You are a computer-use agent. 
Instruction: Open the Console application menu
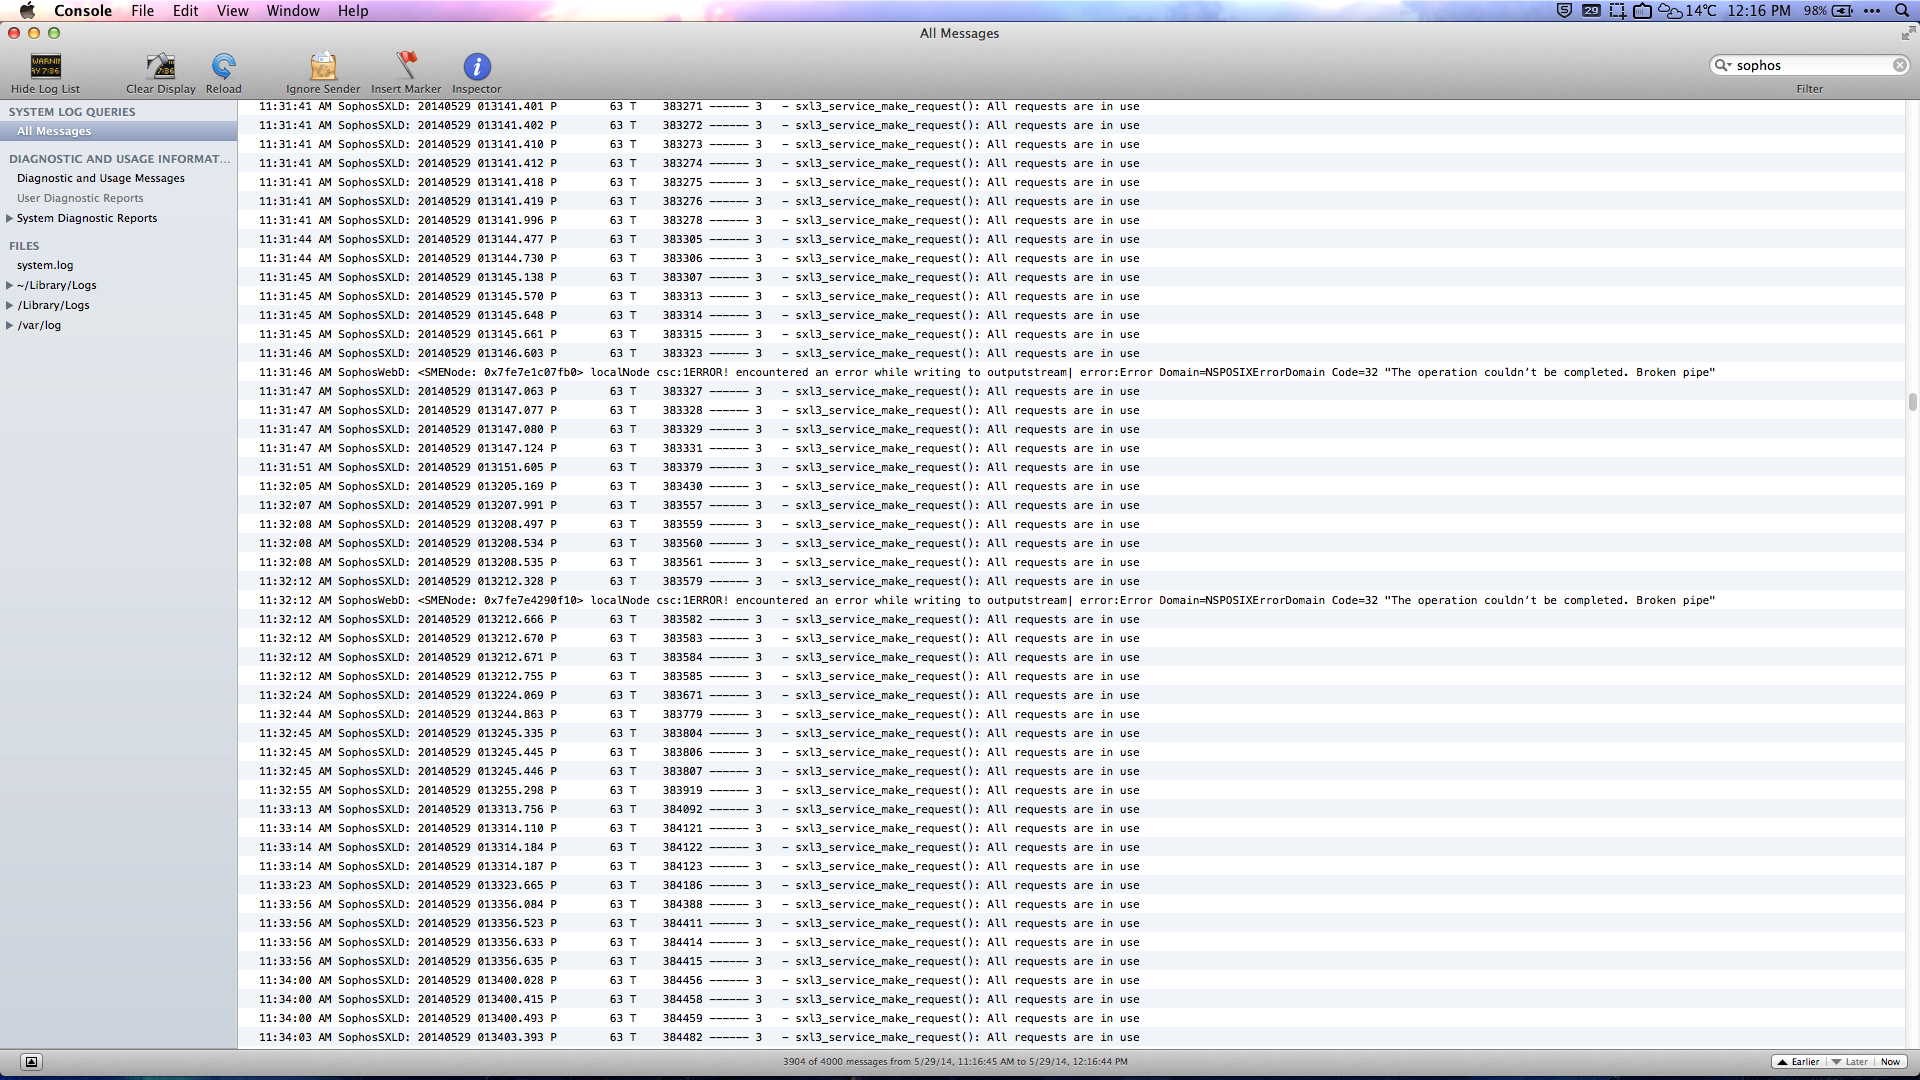pos(83,11)
